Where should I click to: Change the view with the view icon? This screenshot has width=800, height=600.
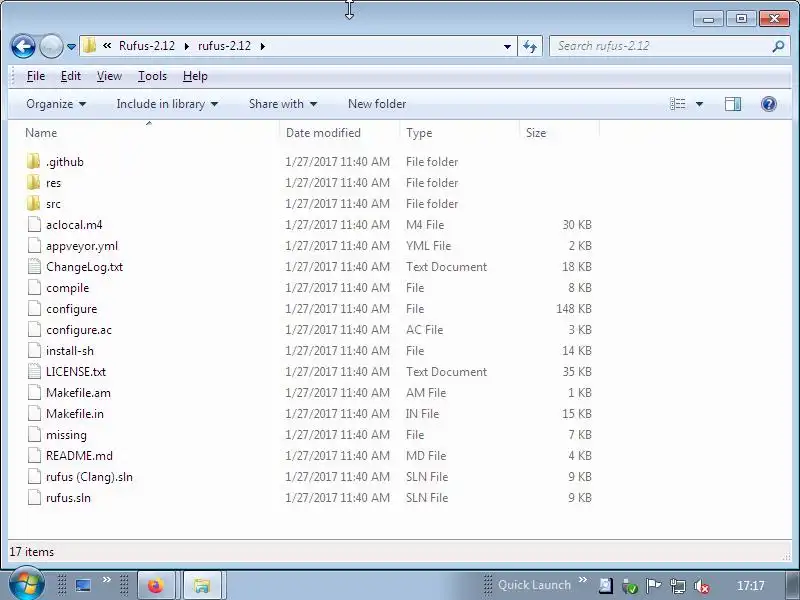678,104
